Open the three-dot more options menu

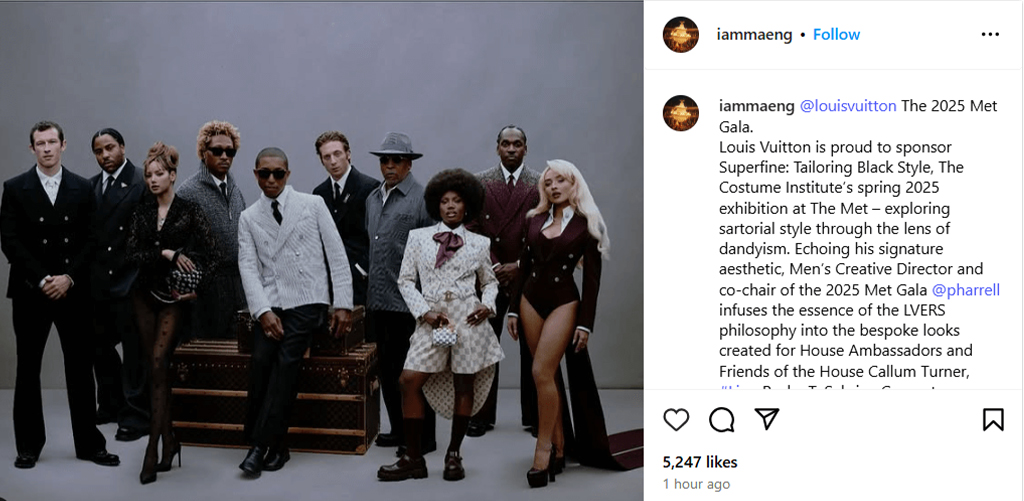[x=990, y=34]
